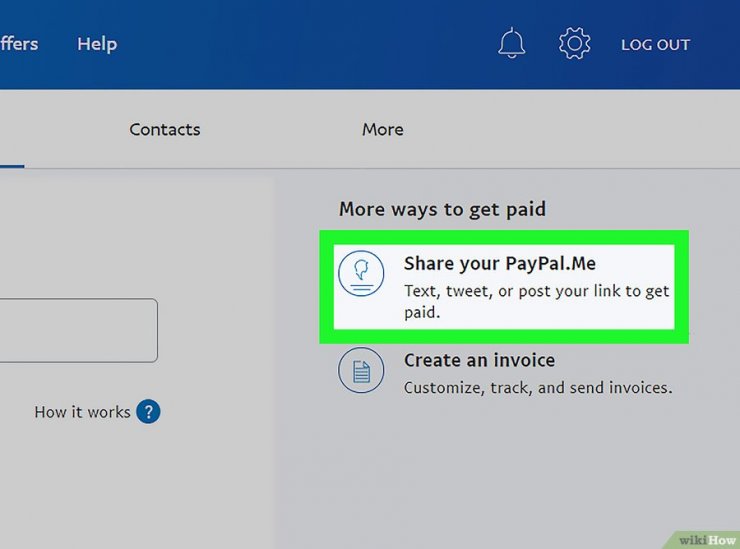740x549 pixels.
Task: Click the How it works text
Action: 82,412
